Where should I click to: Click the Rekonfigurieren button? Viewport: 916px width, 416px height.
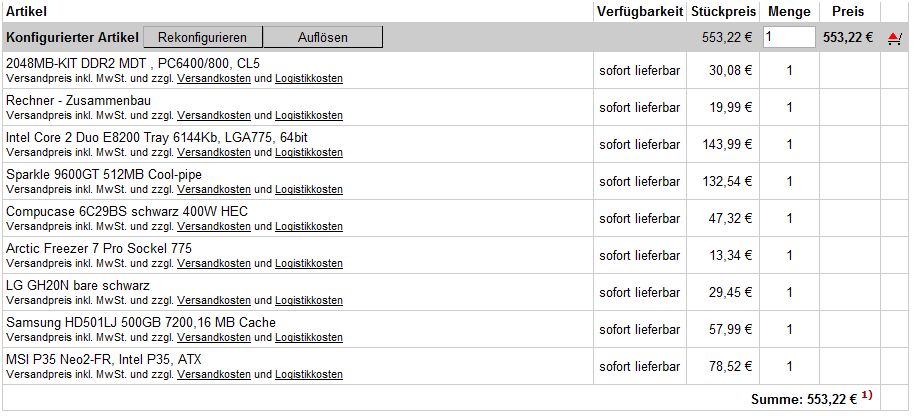[203, 37]
